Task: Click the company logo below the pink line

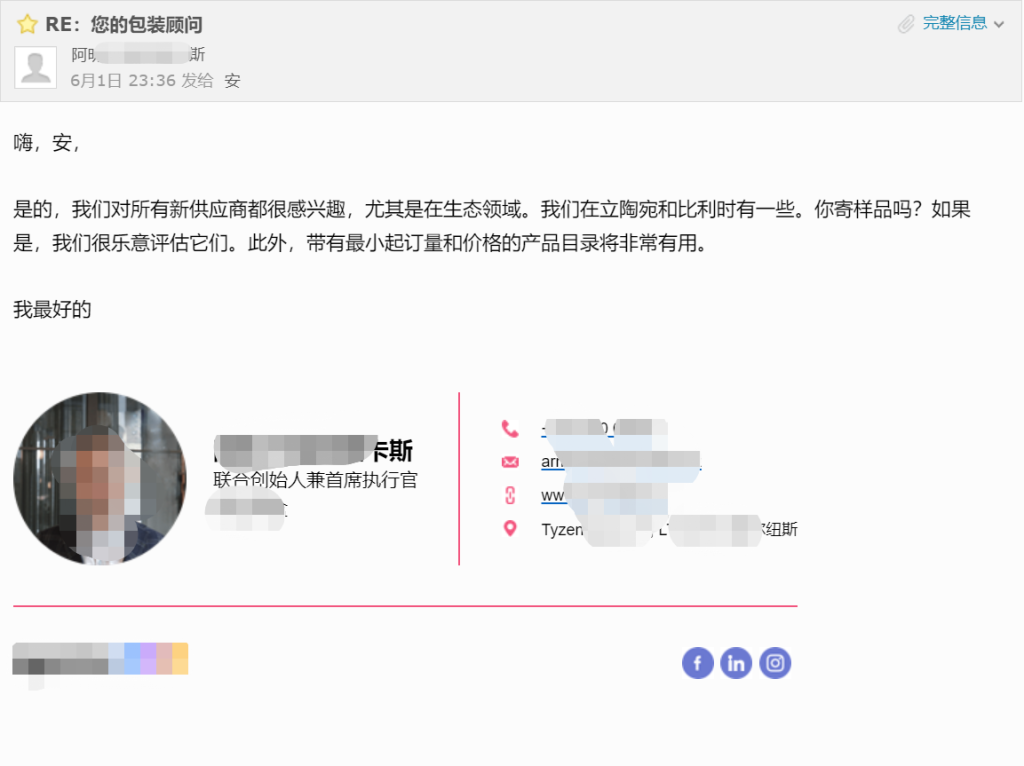Action: point(101,659)
